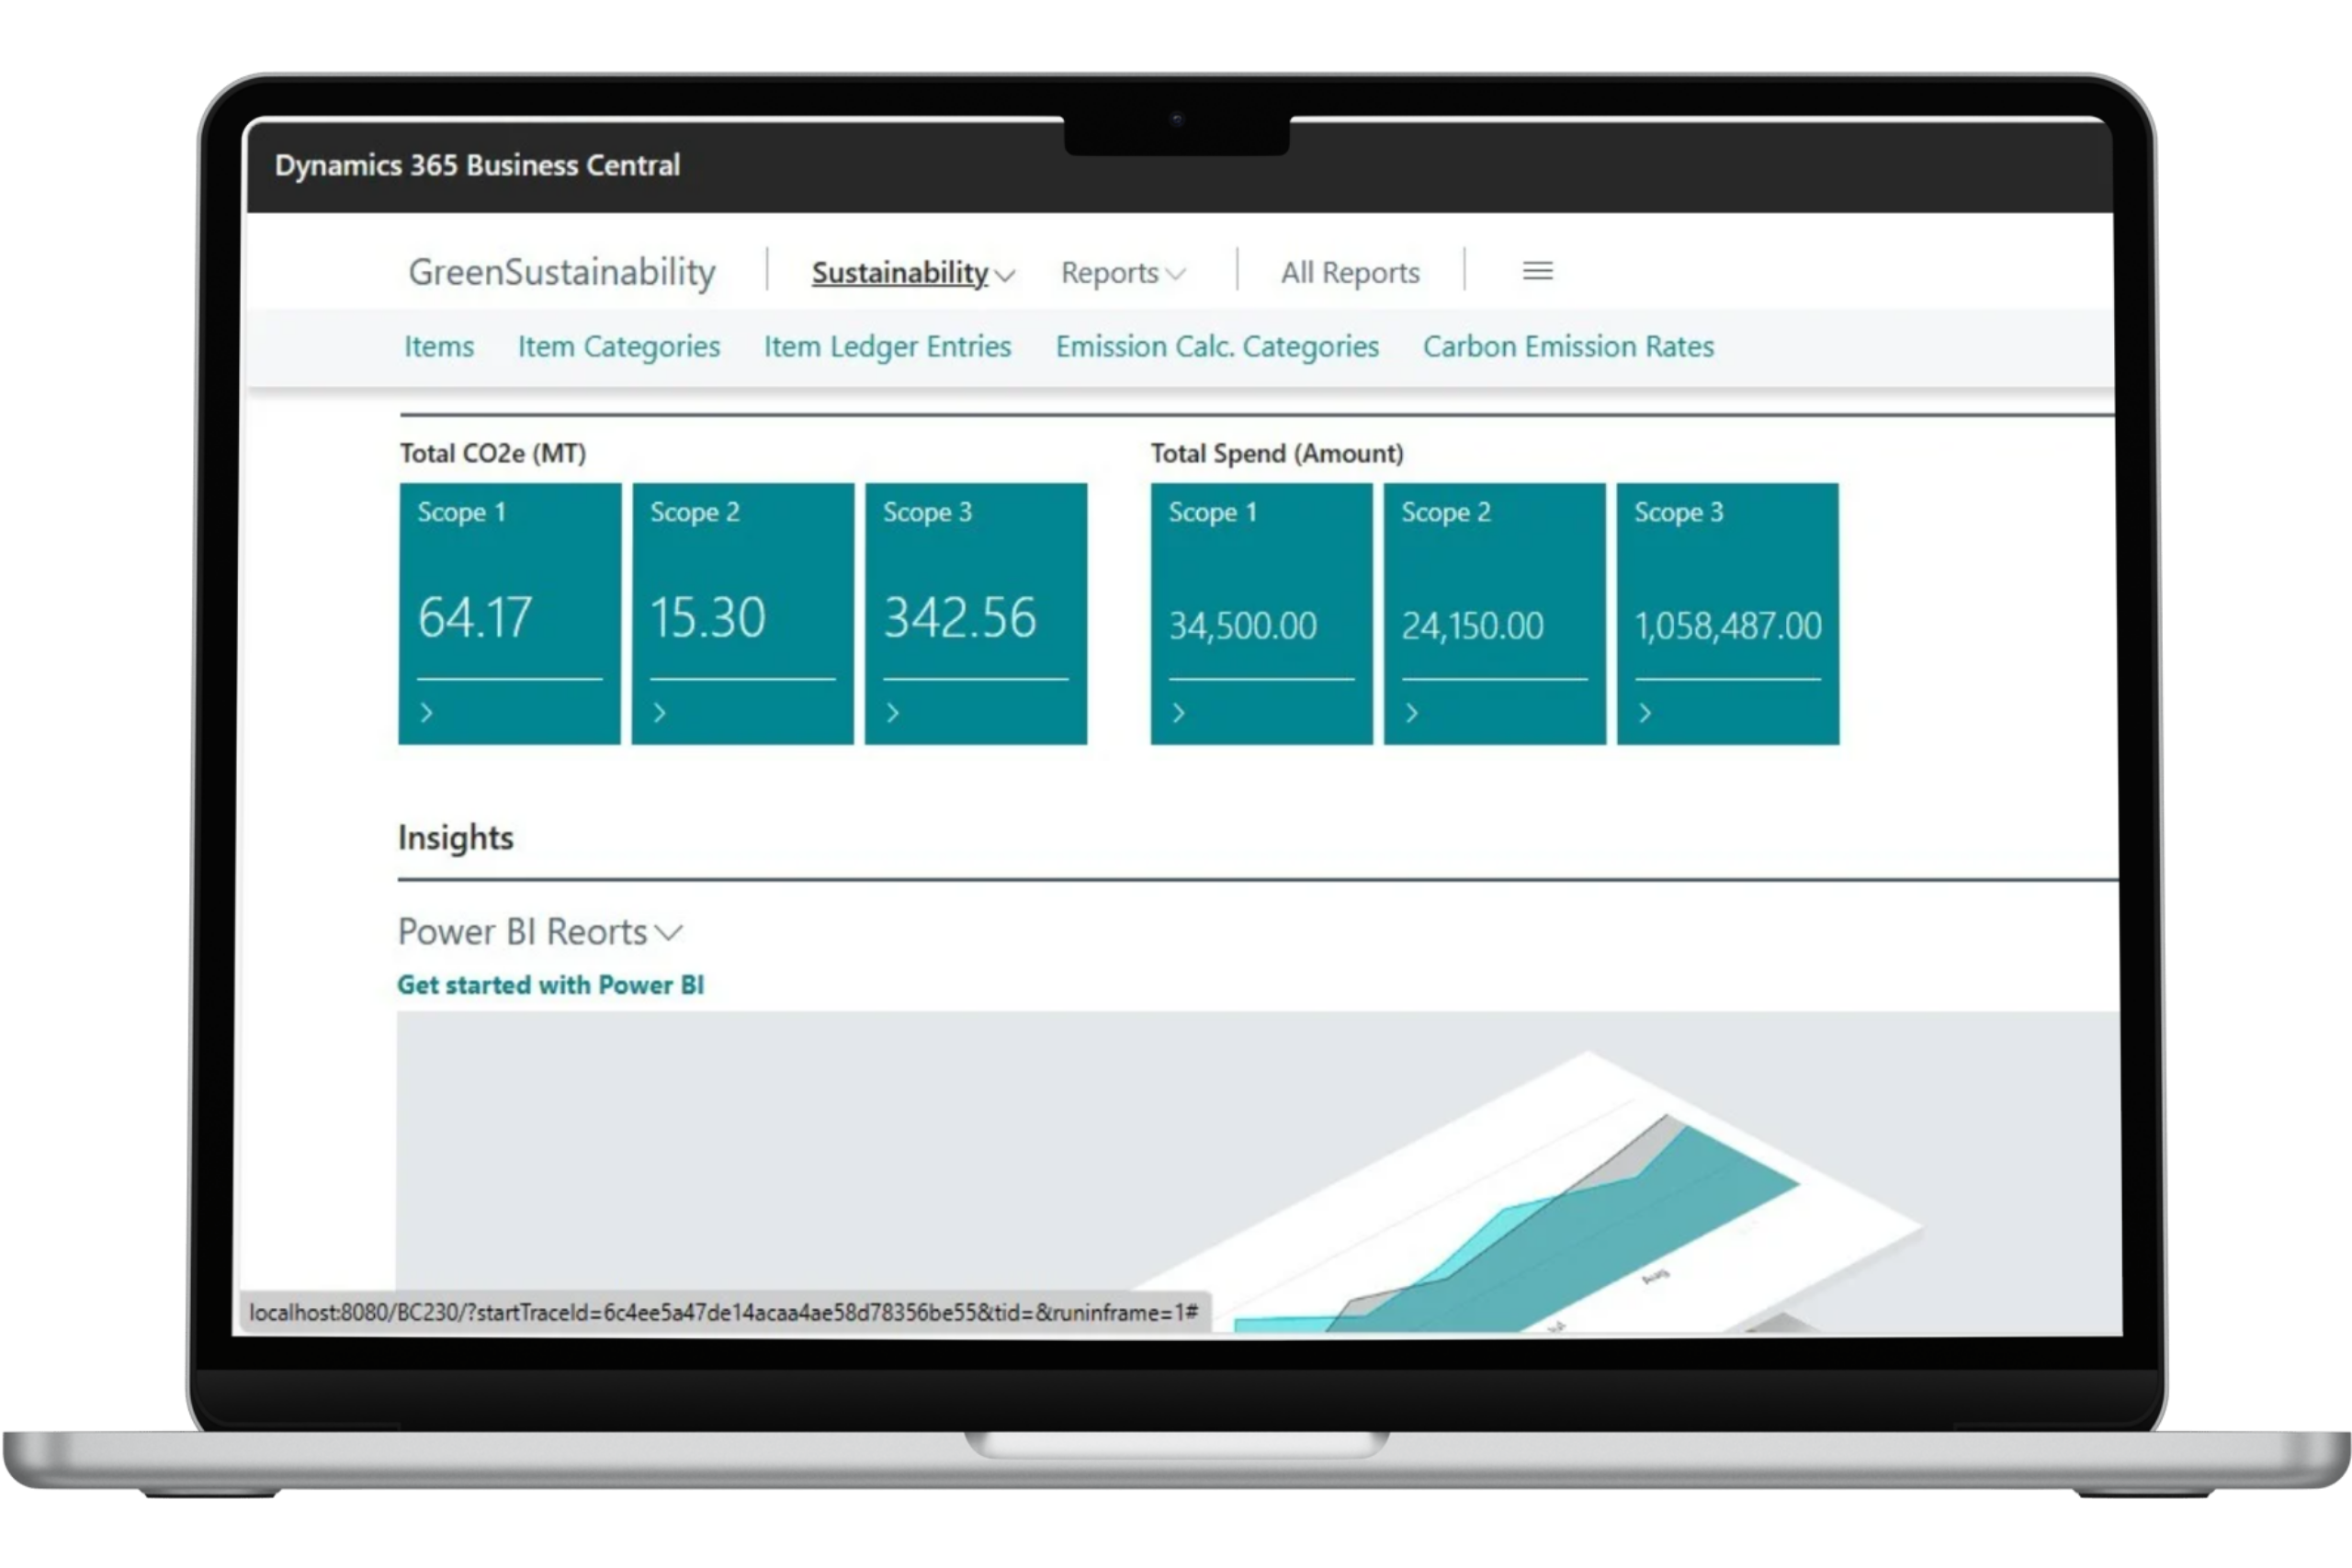Click arrow icon on CO2e Scope 3 tile
This screenshot has width=2352, height=1568.
pyautogui.click(x=893, y=713)
